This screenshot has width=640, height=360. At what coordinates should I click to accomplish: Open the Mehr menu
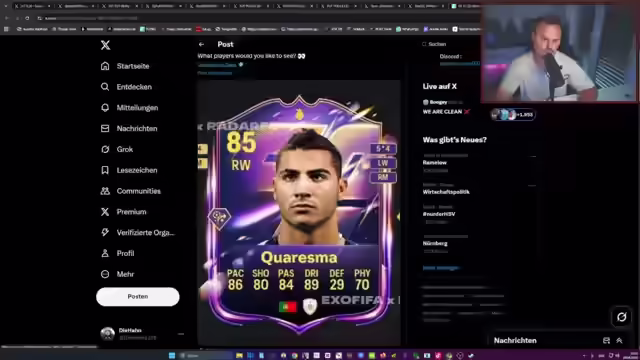point(118,274)
